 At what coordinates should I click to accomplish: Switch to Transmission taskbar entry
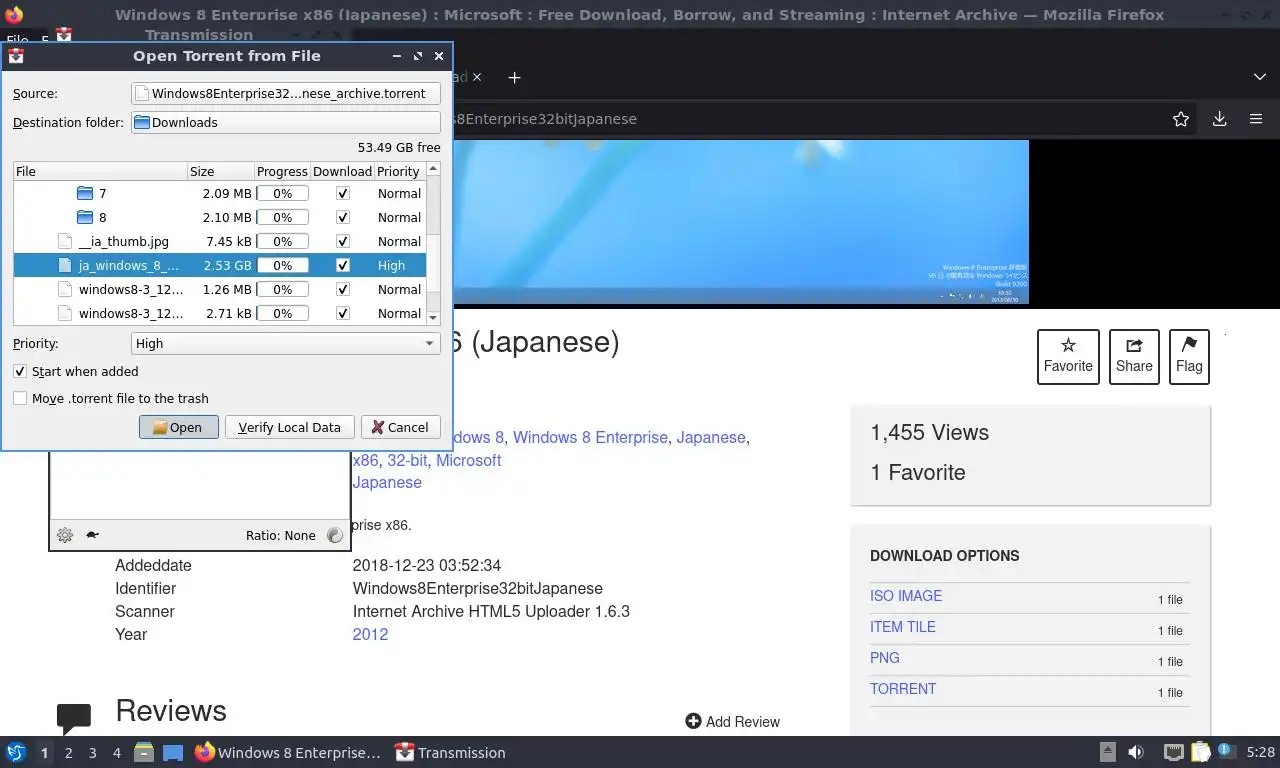click(450, 752)
